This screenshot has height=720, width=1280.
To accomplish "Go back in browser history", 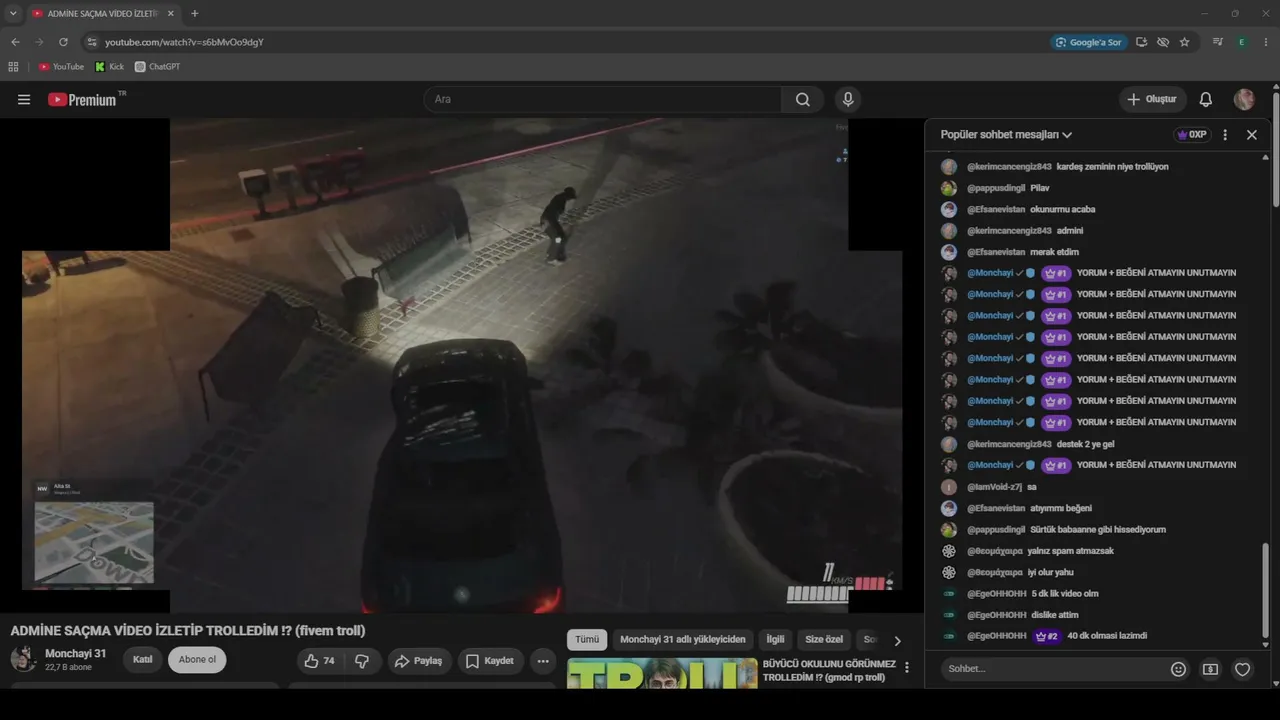I will click(x=15, y=42).
